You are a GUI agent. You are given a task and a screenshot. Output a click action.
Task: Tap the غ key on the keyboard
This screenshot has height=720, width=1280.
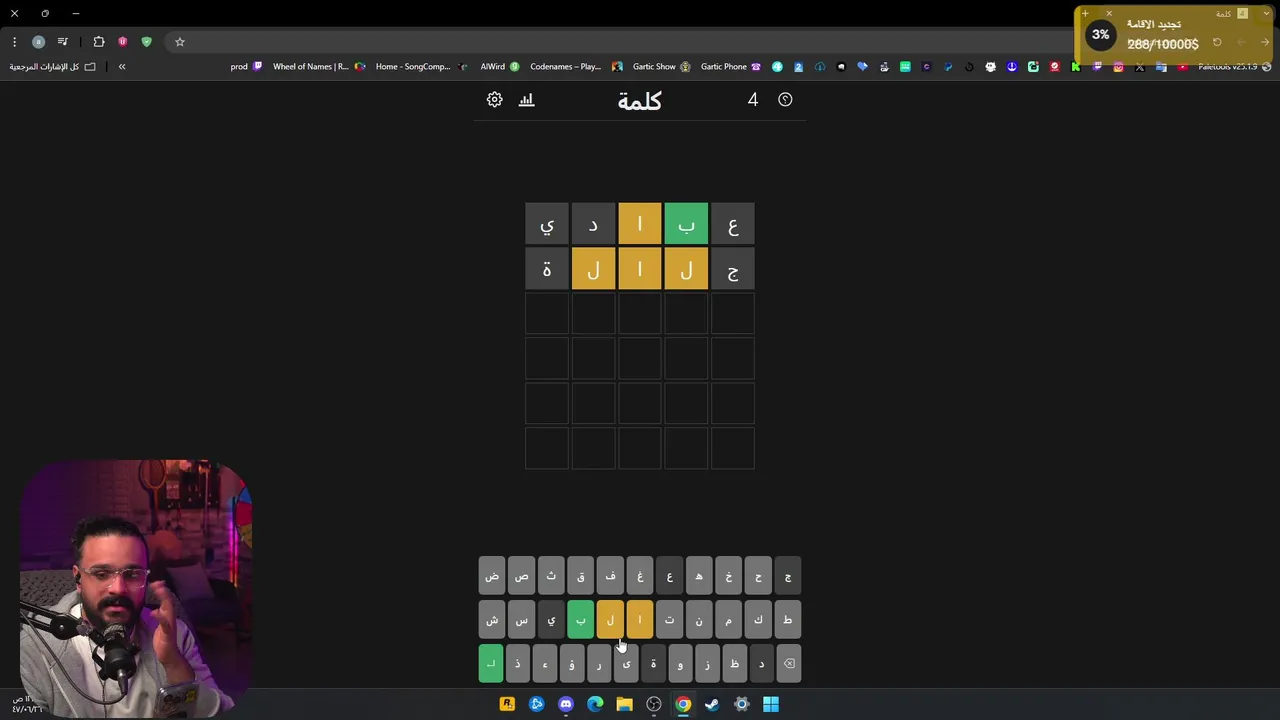(640, 576)
